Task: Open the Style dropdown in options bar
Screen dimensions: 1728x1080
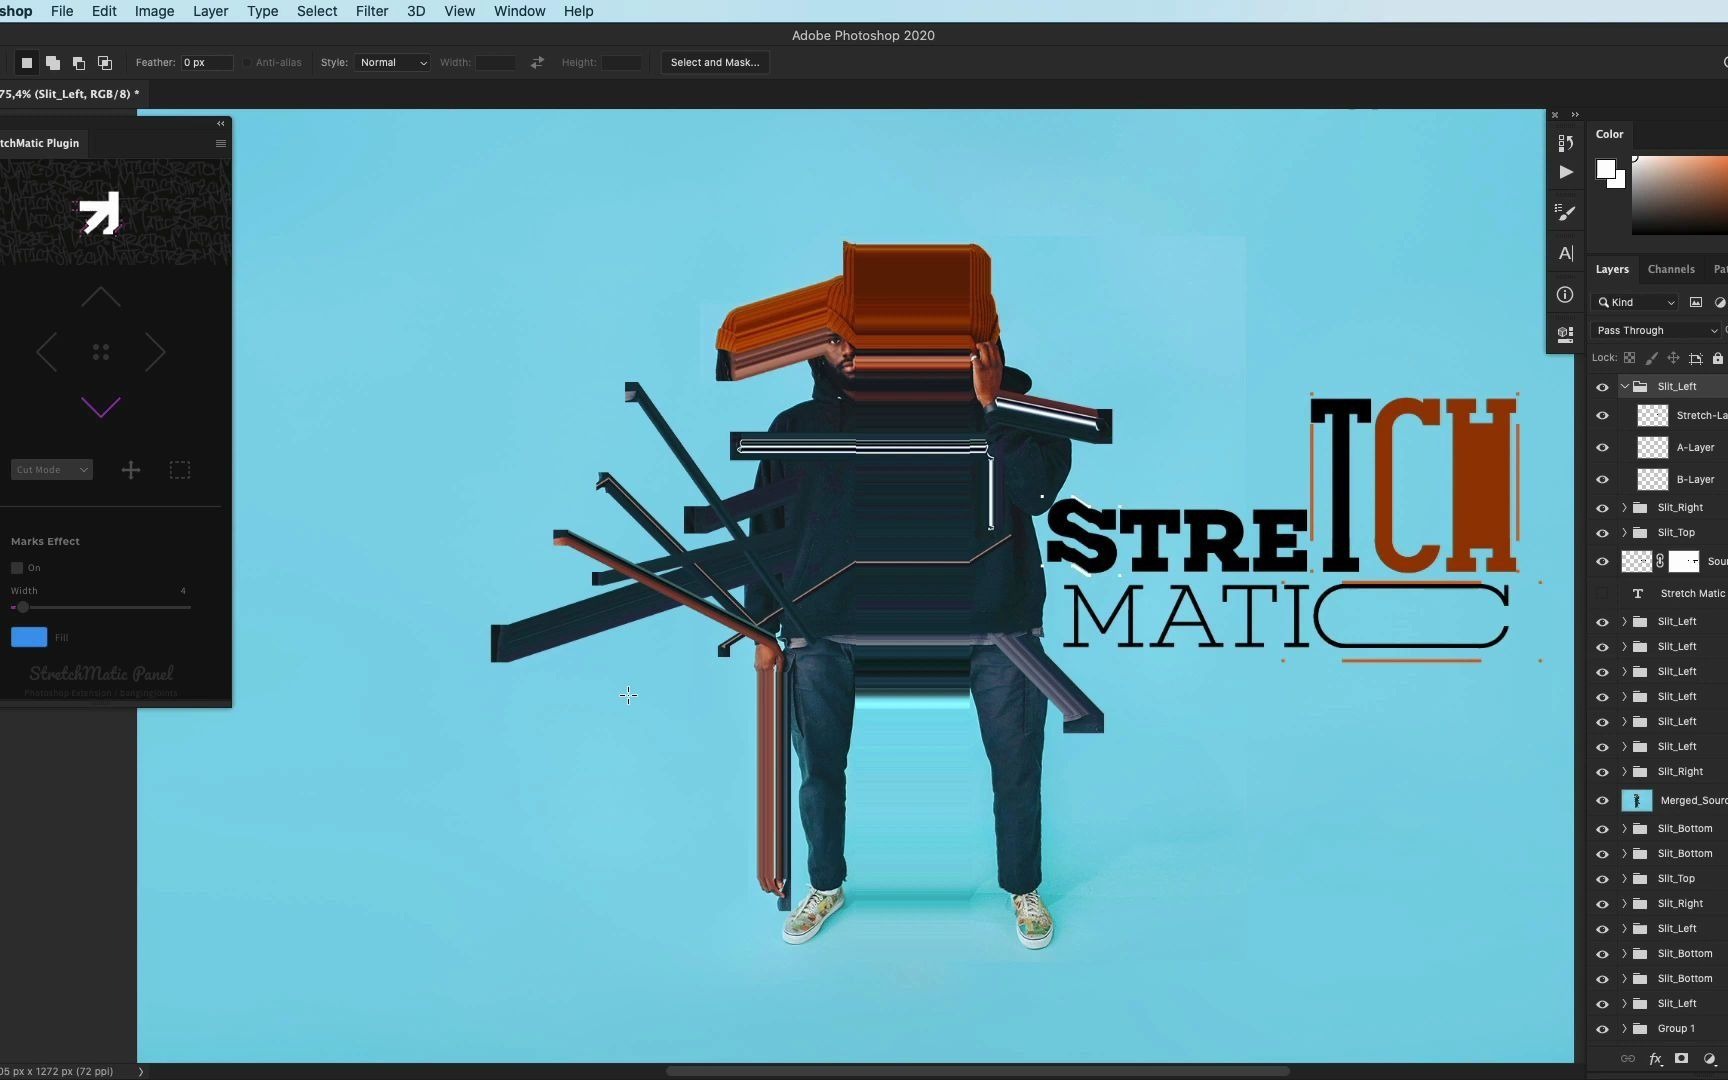Action: [x=391, y=62]
